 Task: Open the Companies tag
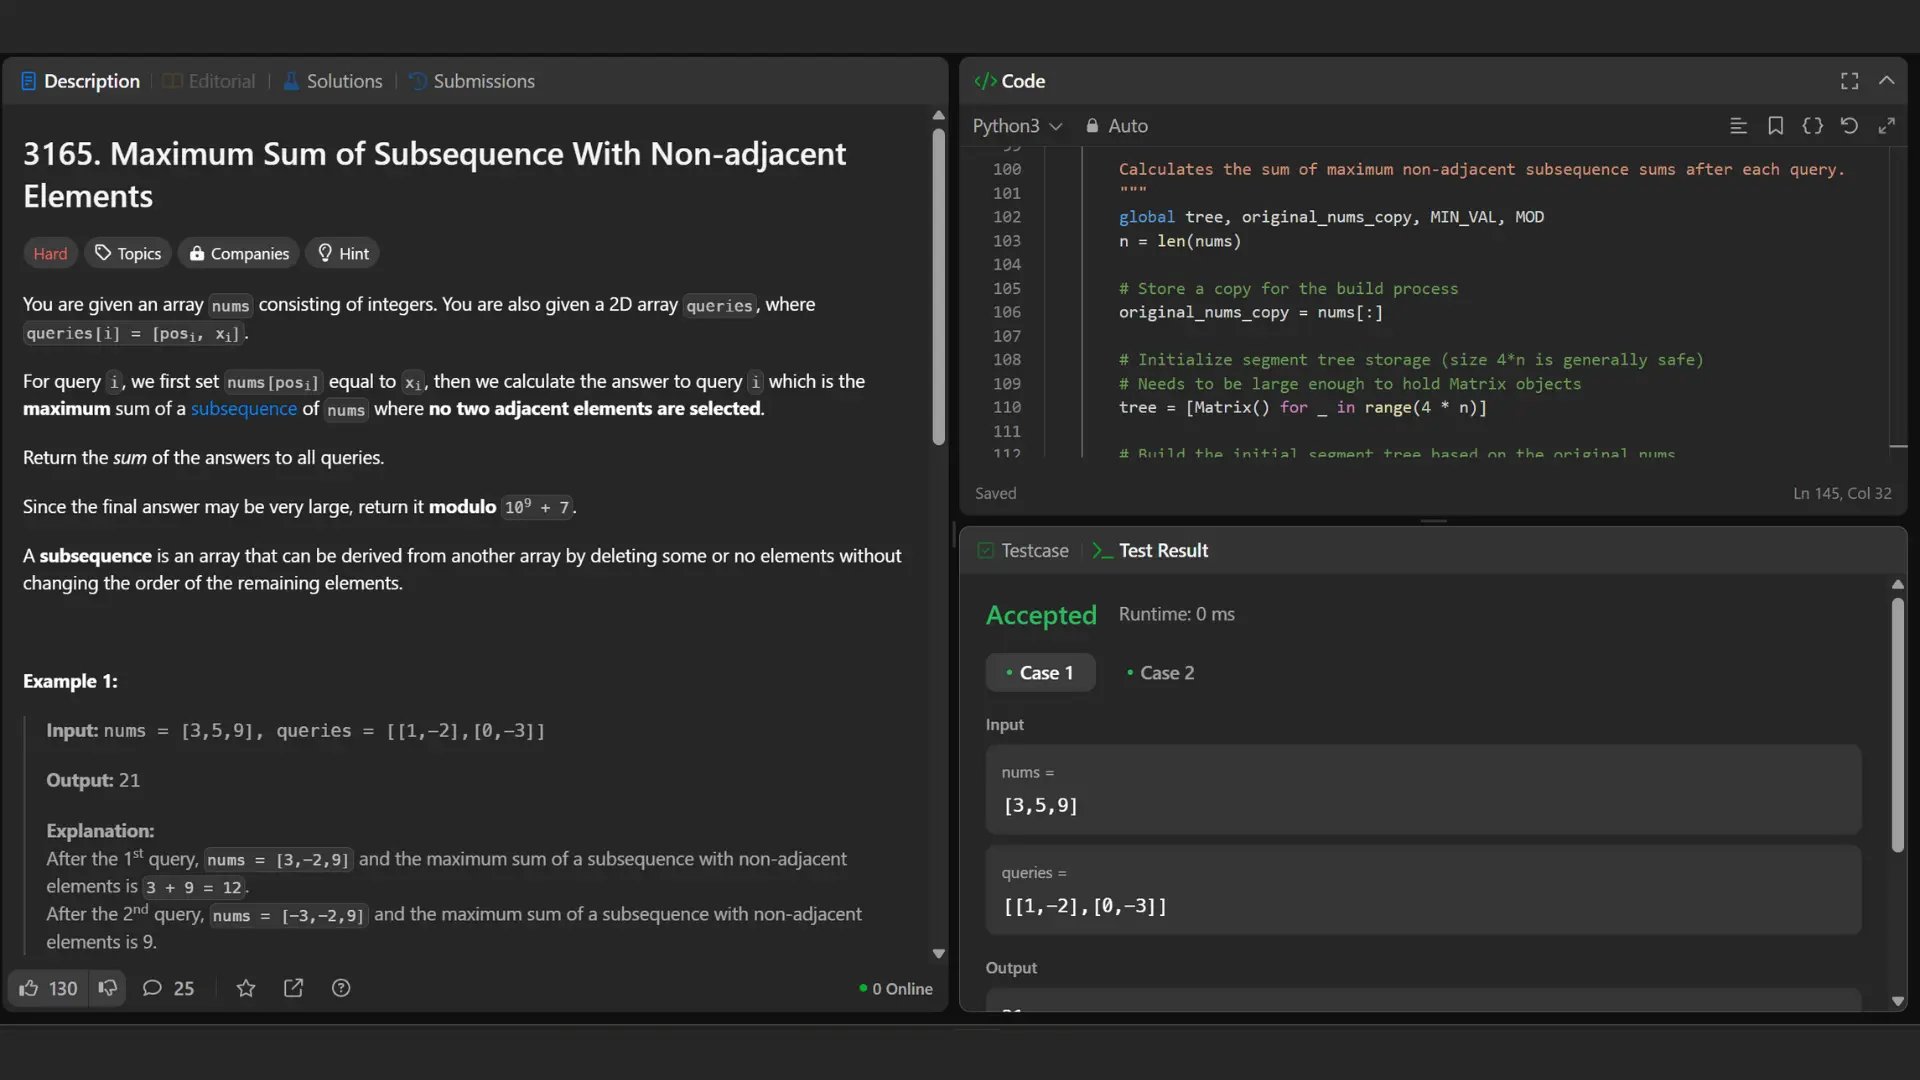239,254
